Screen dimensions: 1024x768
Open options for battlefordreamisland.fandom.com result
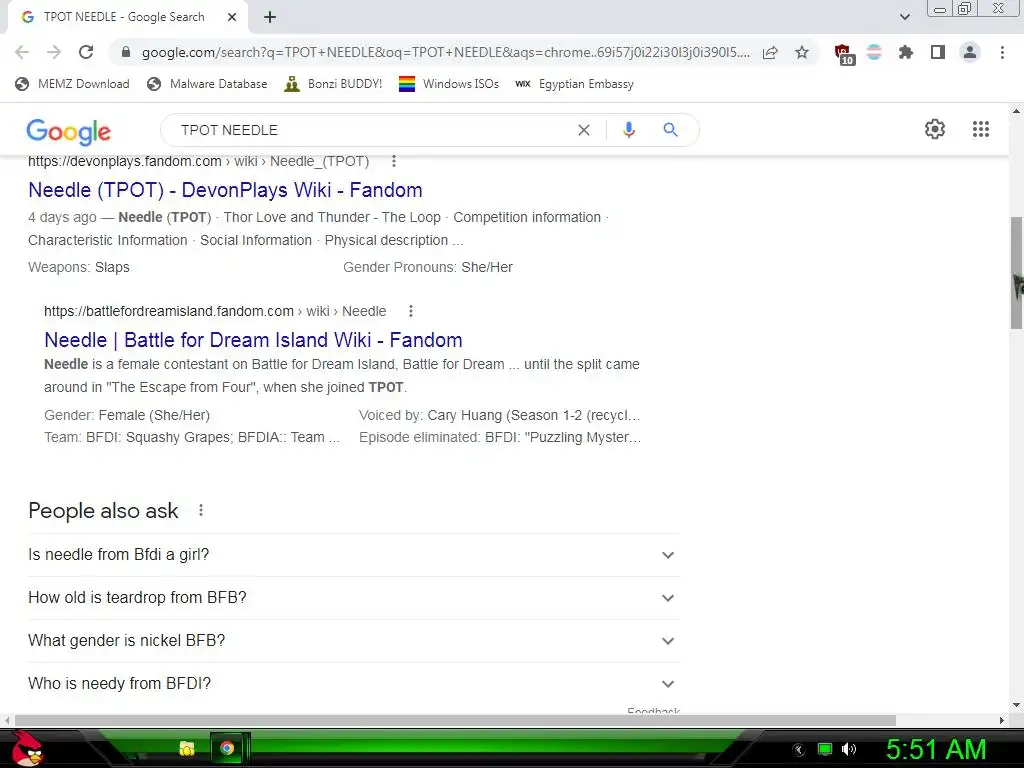point(410,311)
